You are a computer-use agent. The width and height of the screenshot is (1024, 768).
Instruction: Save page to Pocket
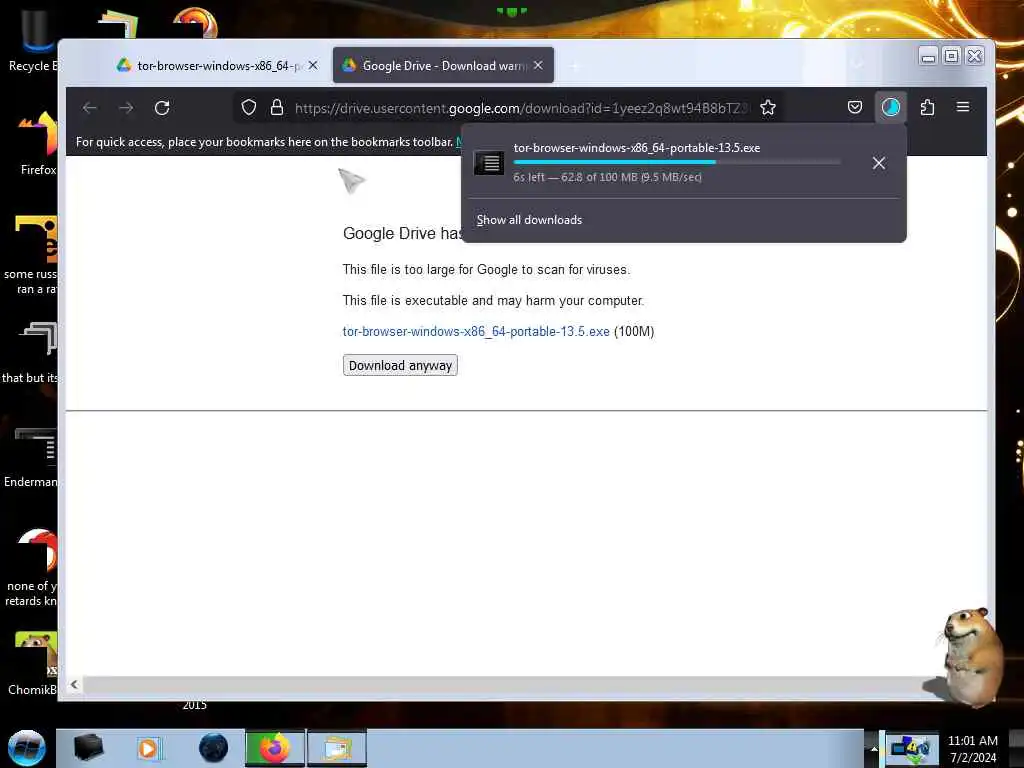tap(855, 107)
